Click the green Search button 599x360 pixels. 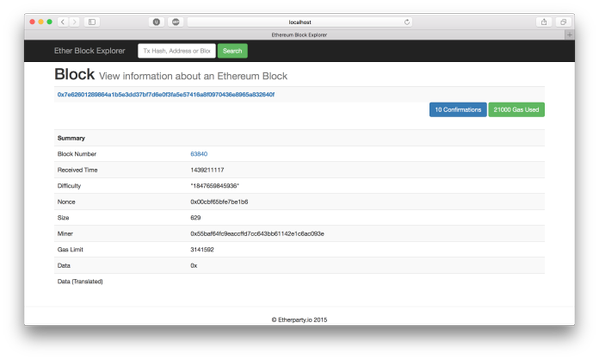232,51
